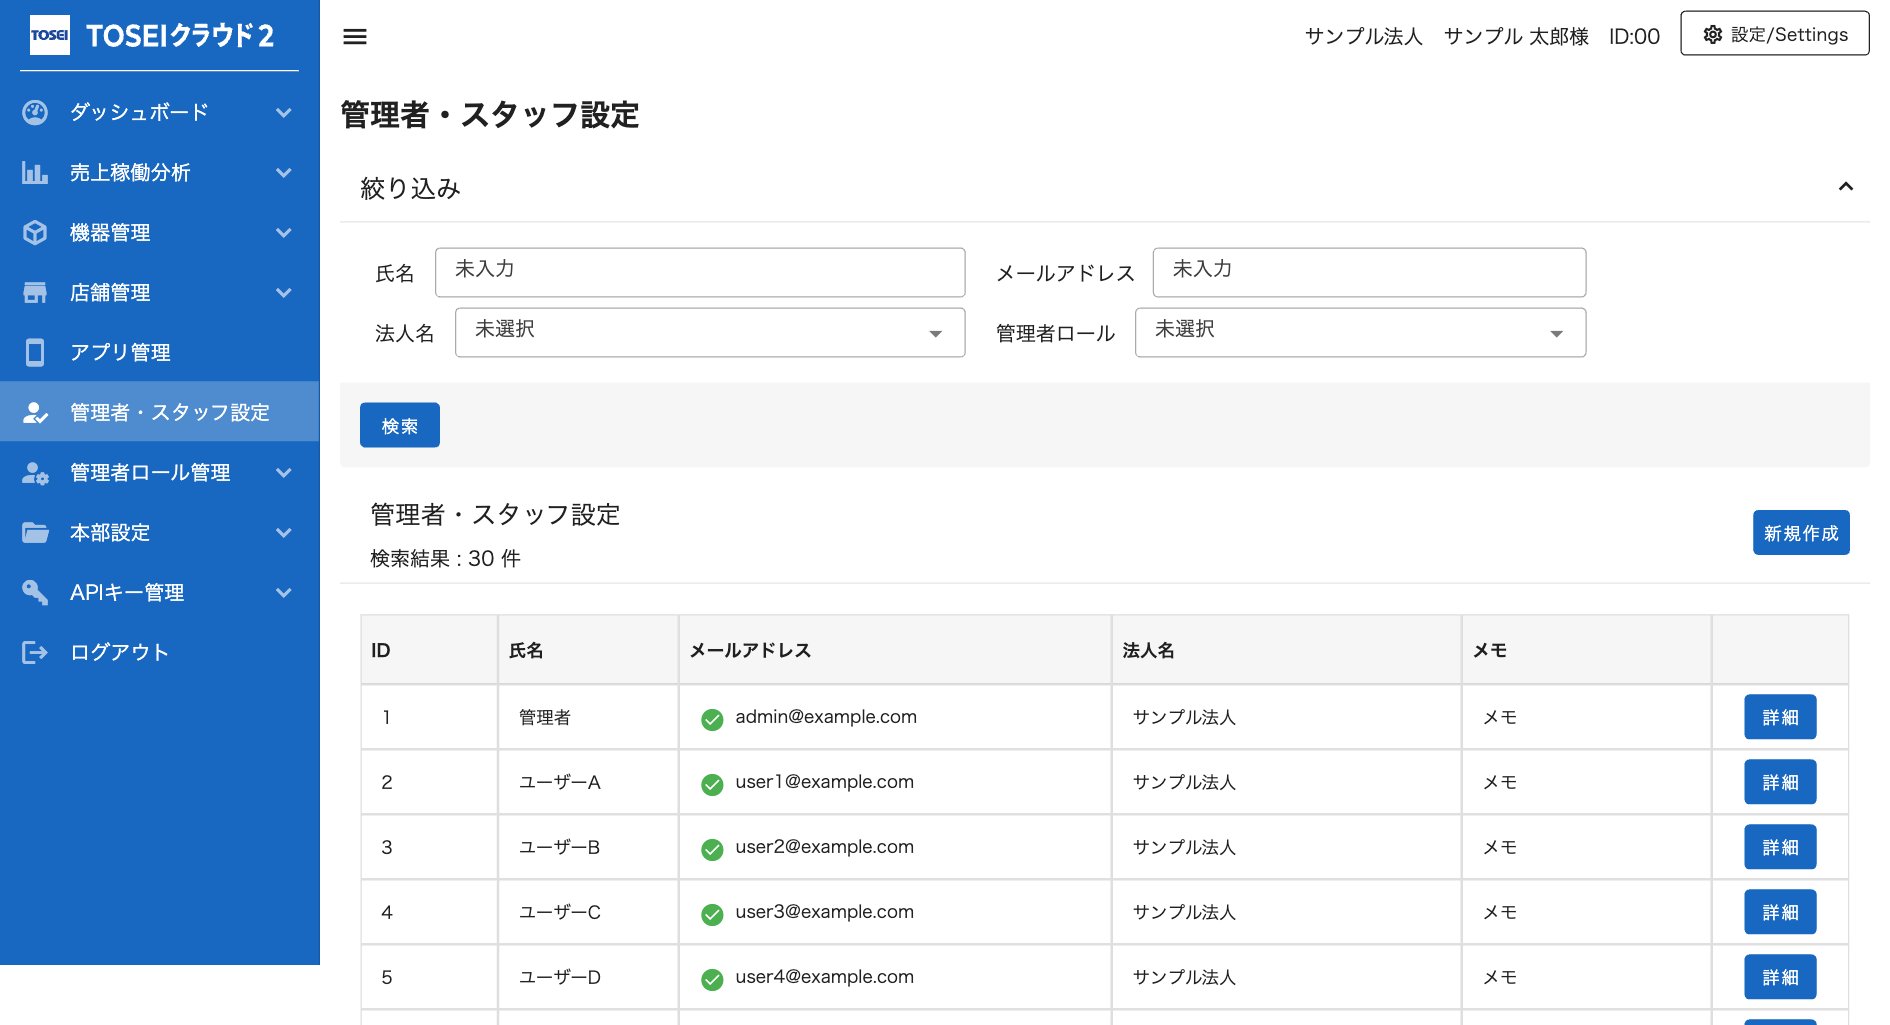Click the 機器管理 cube icon
The height and width of the screenshot is (1025, 1890).
35,232
